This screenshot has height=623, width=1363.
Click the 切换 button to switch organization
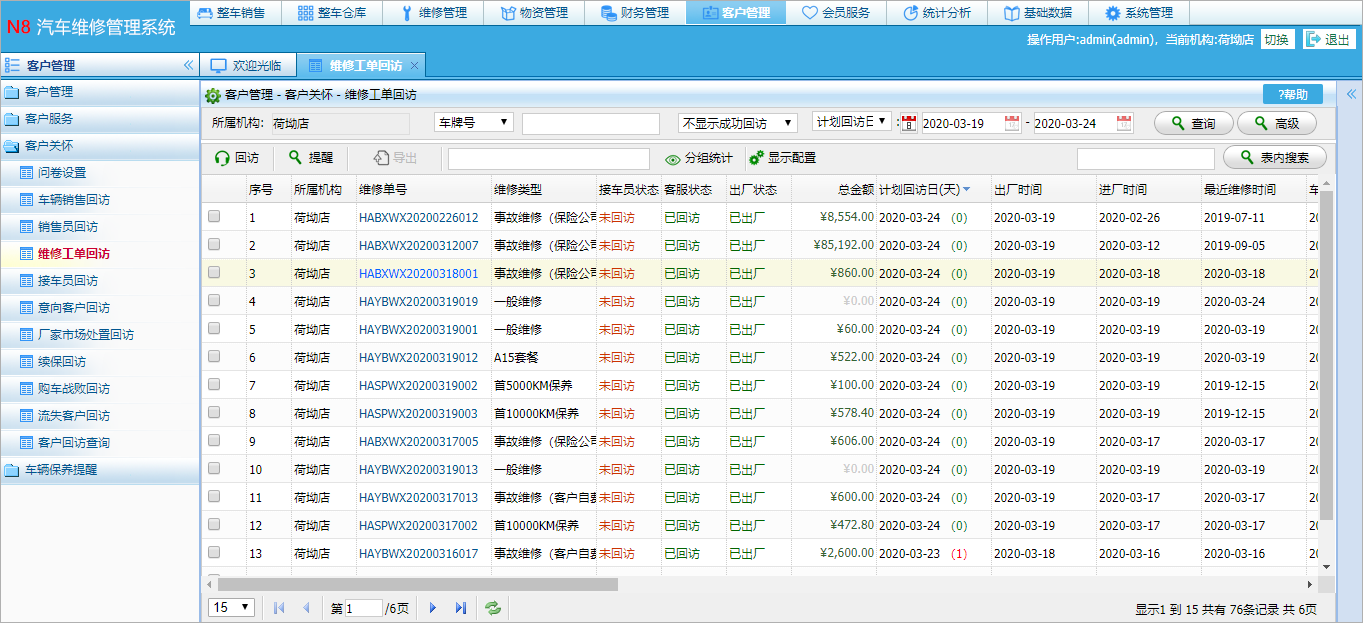pyautogui.click(x=1276, y=40)
